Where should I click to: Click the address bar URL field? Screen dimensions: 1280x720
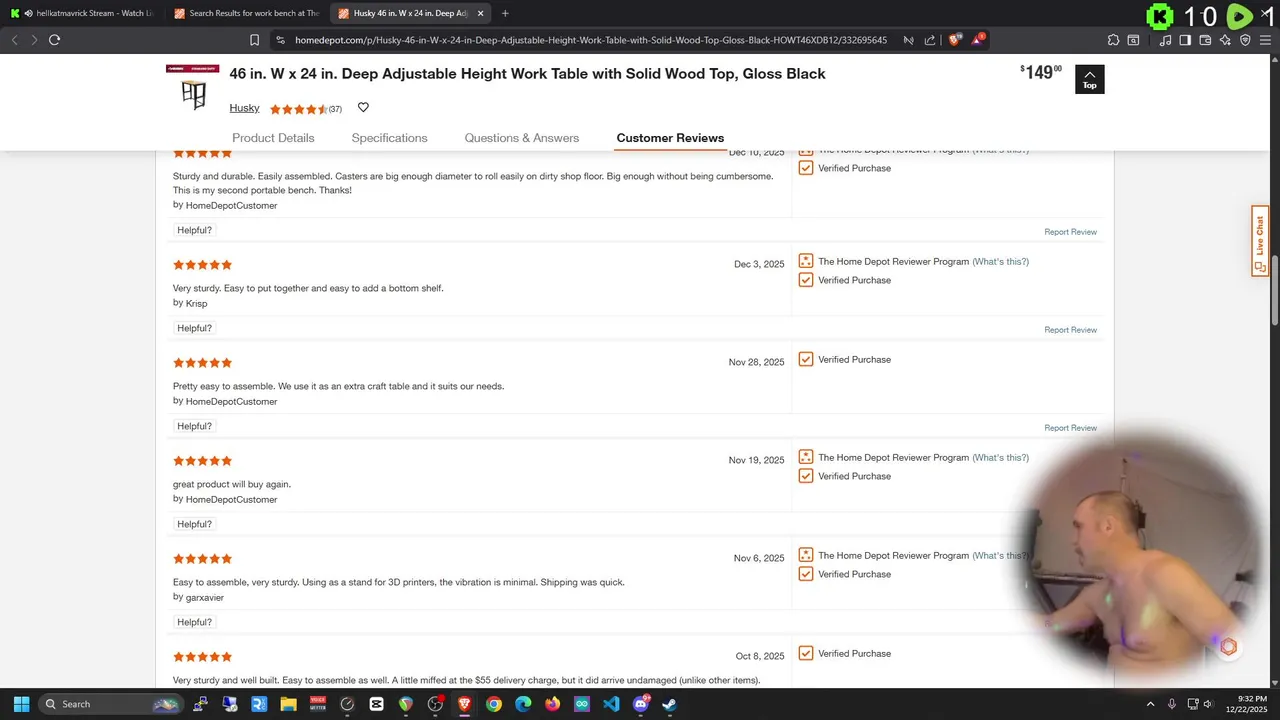tap(590, 40)
